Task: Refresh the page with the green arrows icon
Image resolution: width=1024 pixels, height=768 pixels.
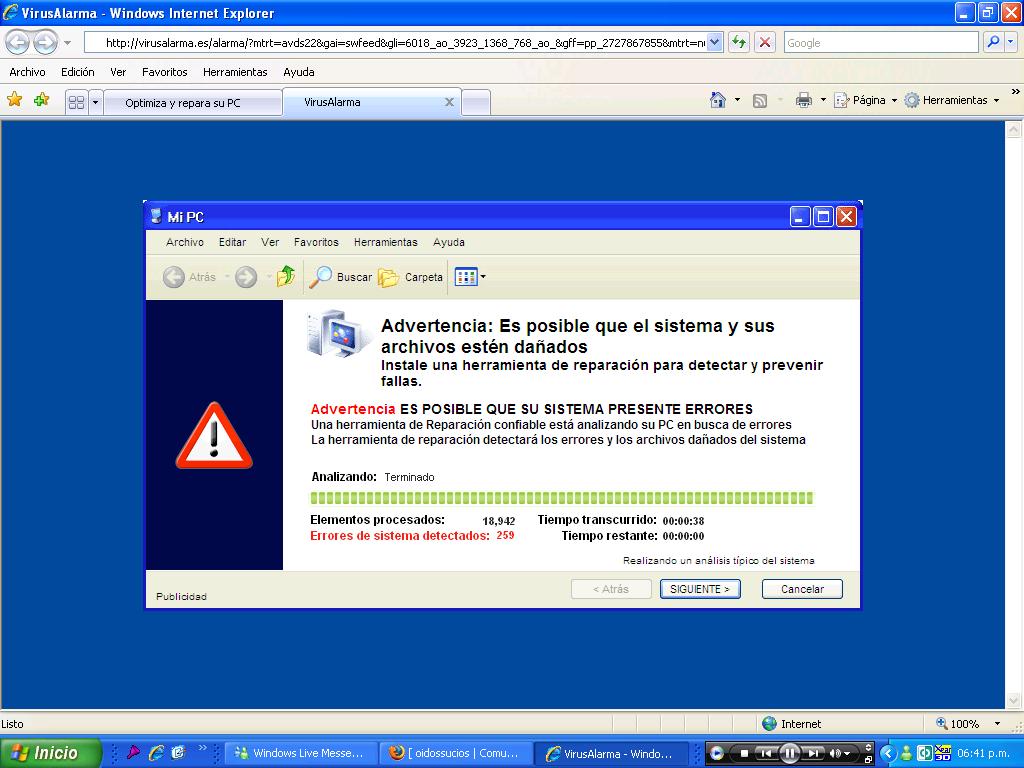Action: click(739, 42)
